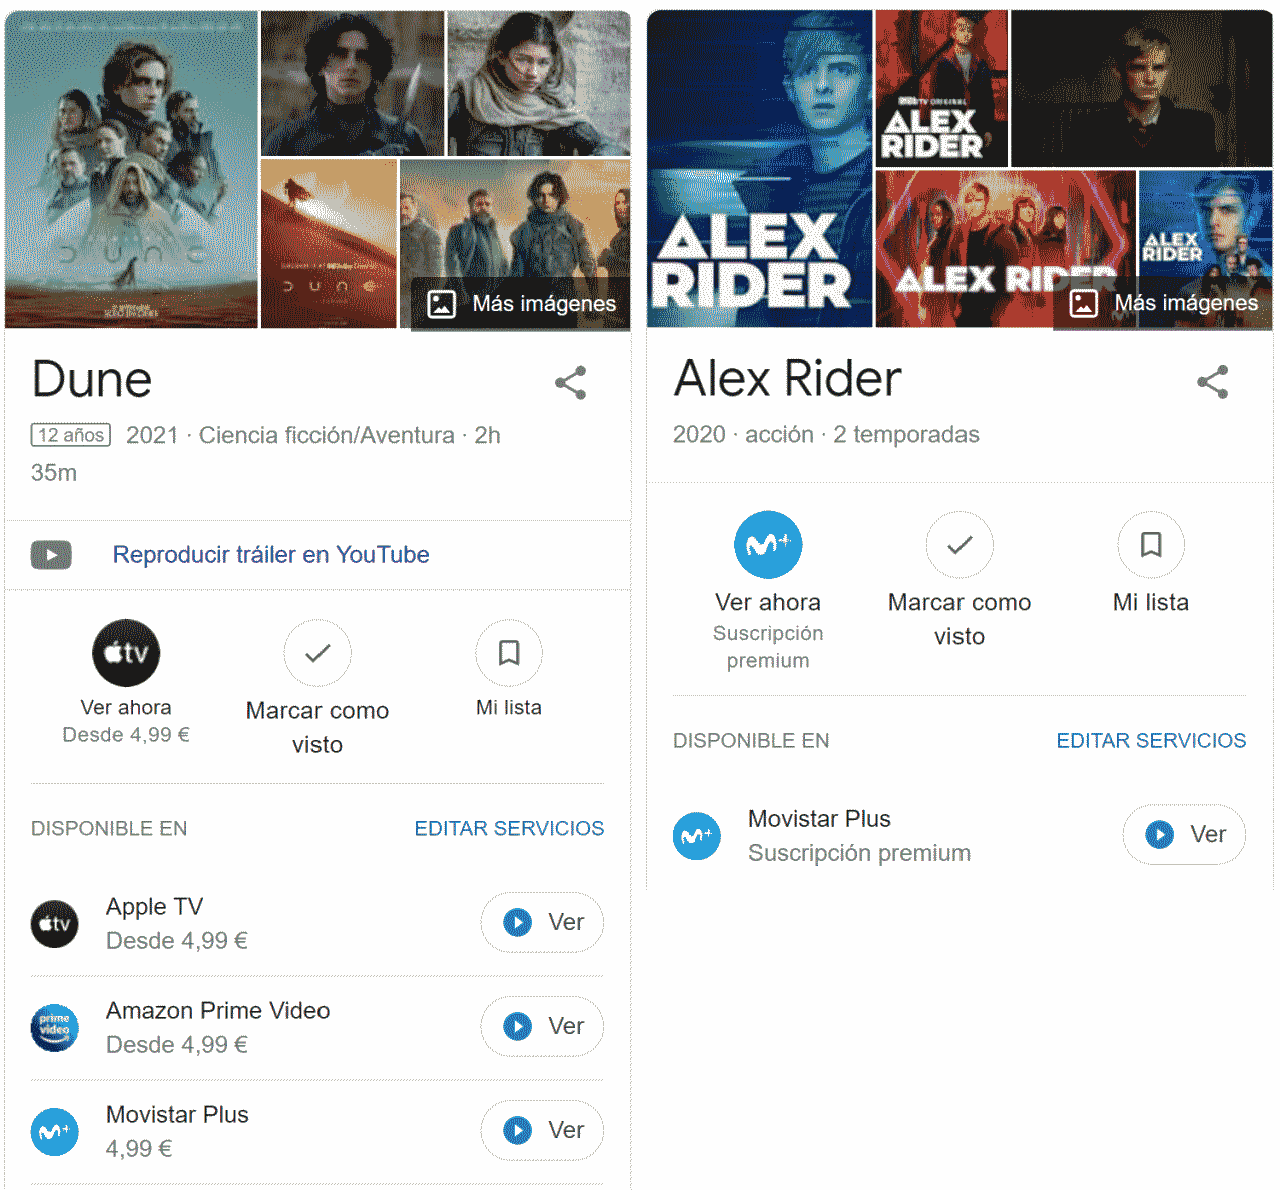The height and width of the screenshot is (1190, 1280).
Task: Open the Dune movie poster thumbnail
Action: (x=131, y=169)
